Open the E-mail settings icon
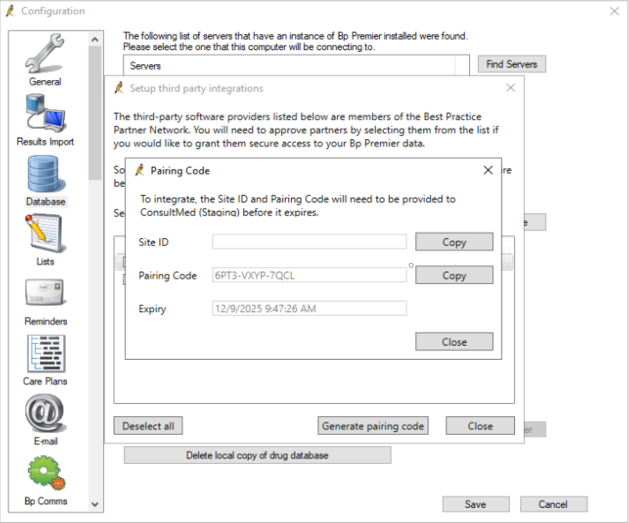This screenshot has height=523, width=629. [x=45, y=414]
